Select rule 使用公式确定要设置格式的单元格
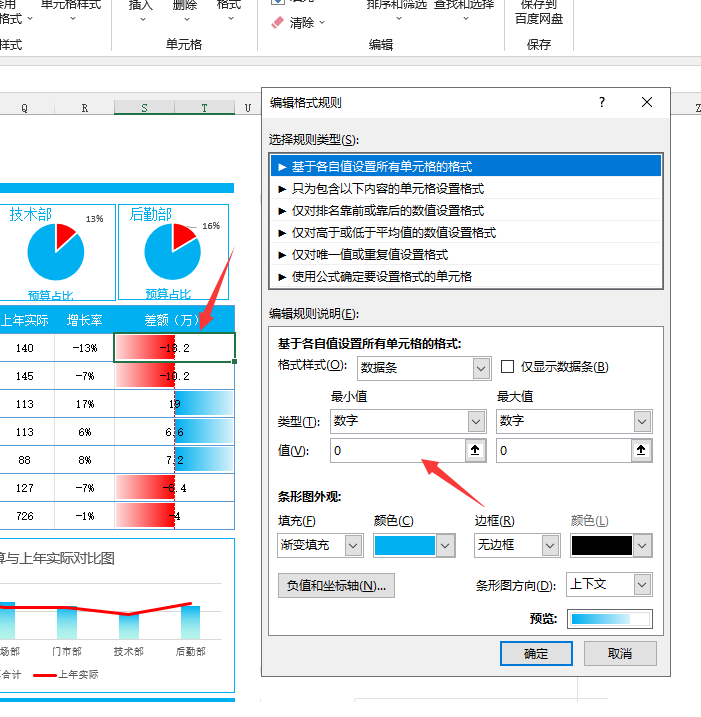Image resolution: width=701 pixels, height=717 pixels. tap(466, 276)
